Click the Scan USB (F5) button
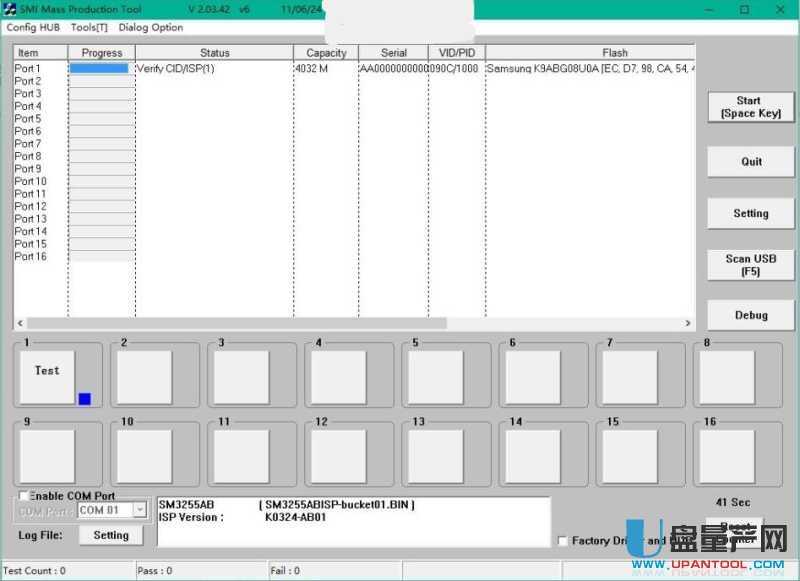 (751, 265)
